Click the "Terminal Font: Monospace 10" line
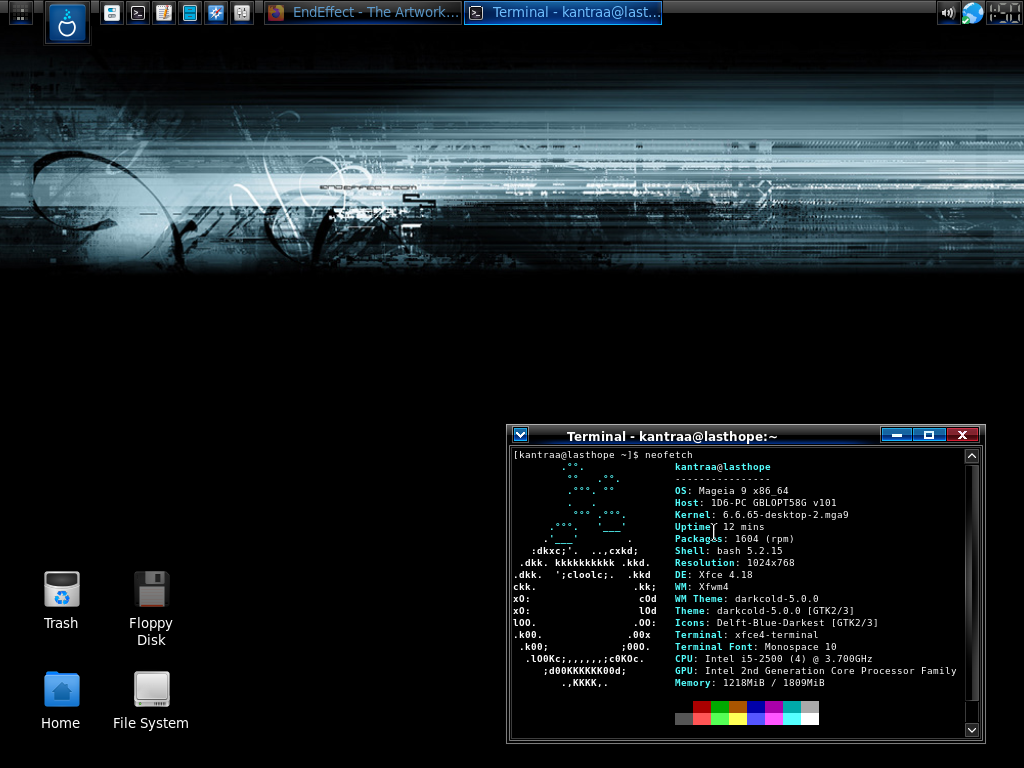The image size is (1024, 768). (756, 647)
